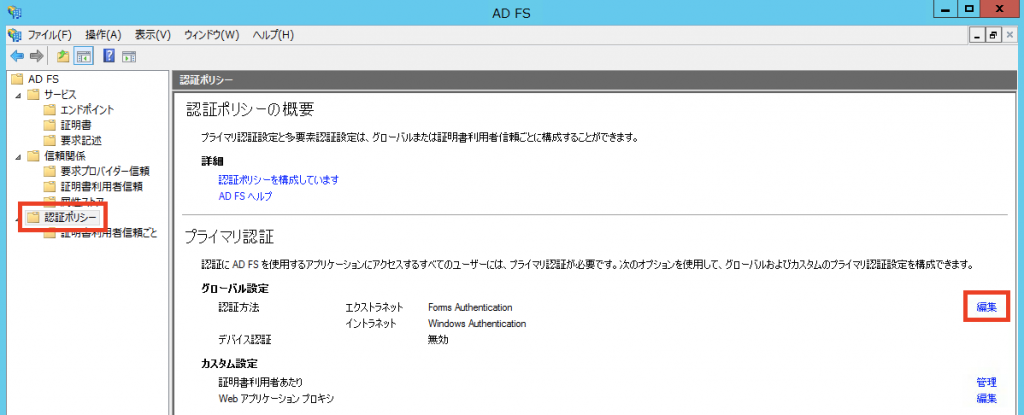
Task: Select the 信頼関係 folder in tree
Action: [65, 156]
